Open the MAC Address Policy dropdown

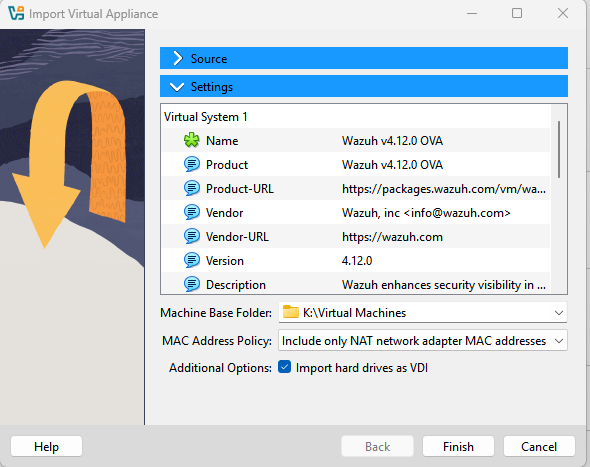click(x=423, y=341)
